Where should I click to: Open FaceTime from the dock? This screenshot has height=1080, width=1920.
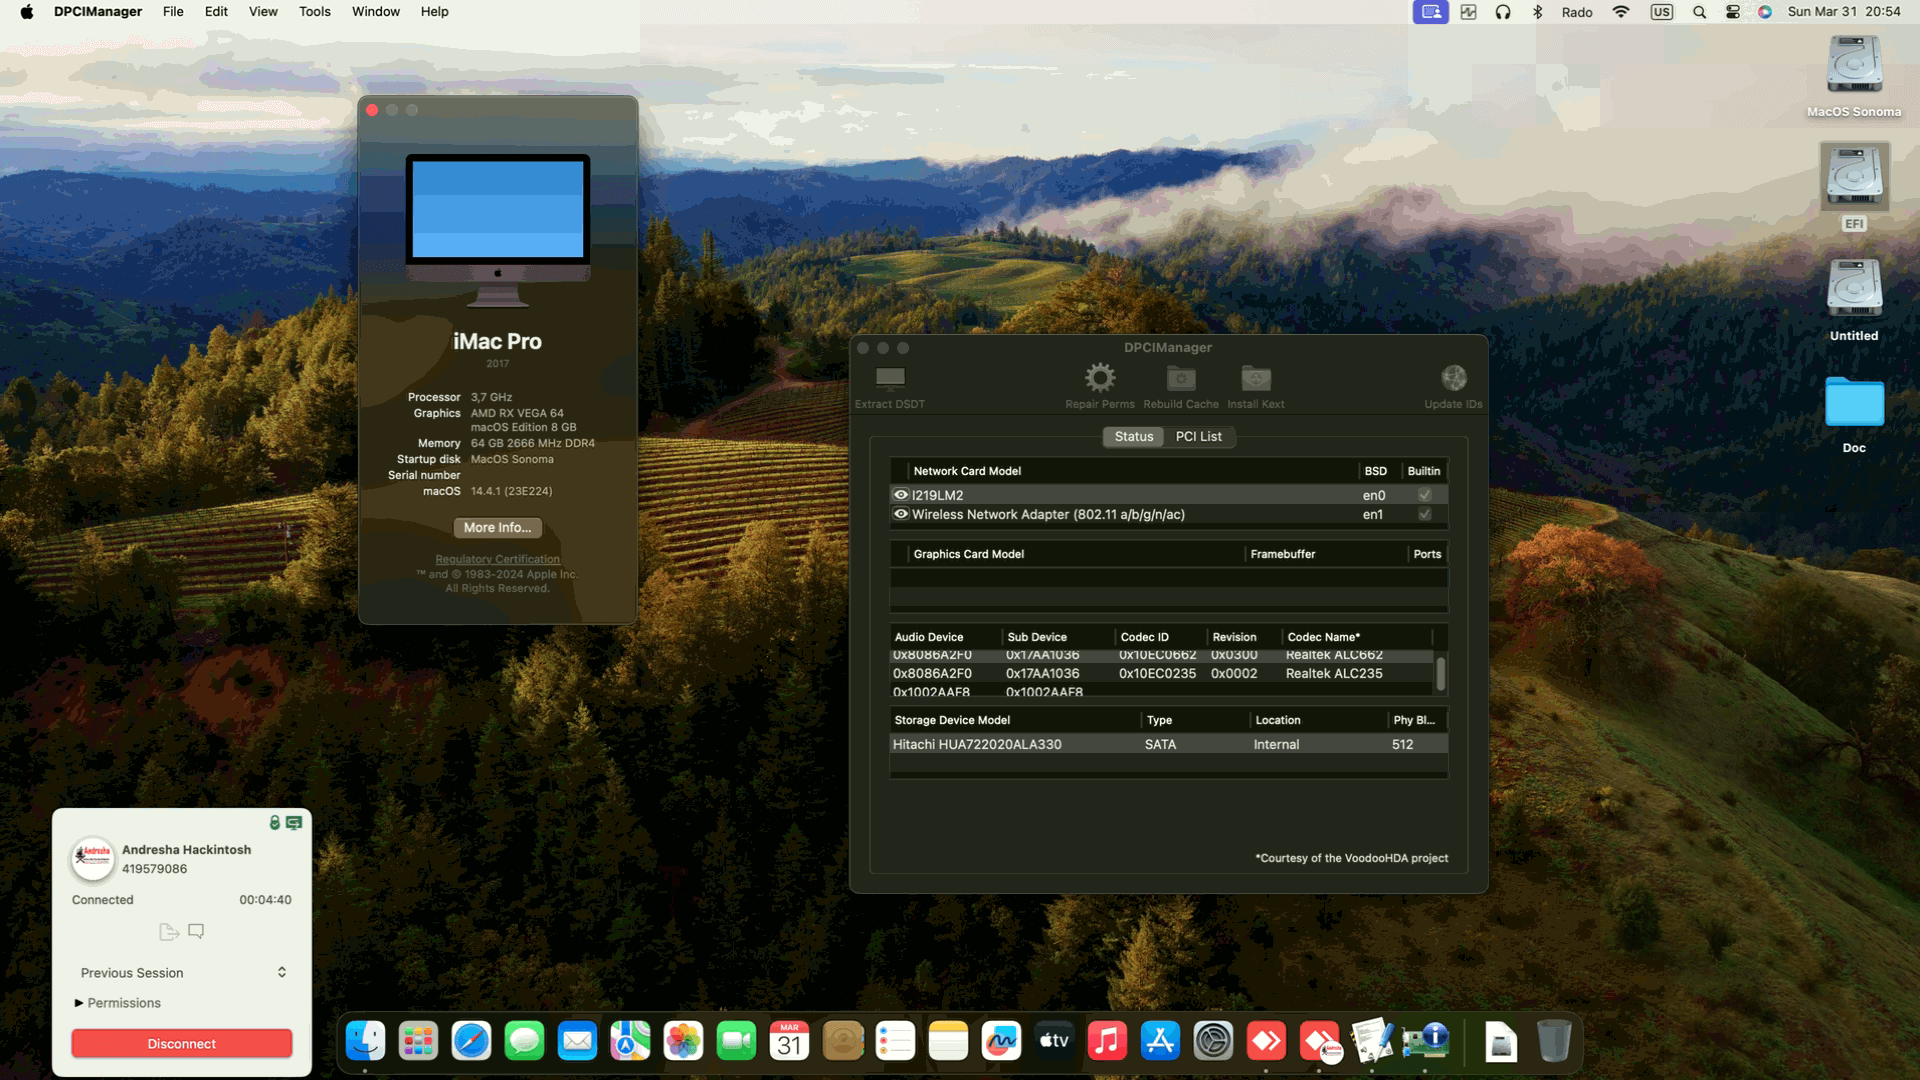pos(736,1042)
